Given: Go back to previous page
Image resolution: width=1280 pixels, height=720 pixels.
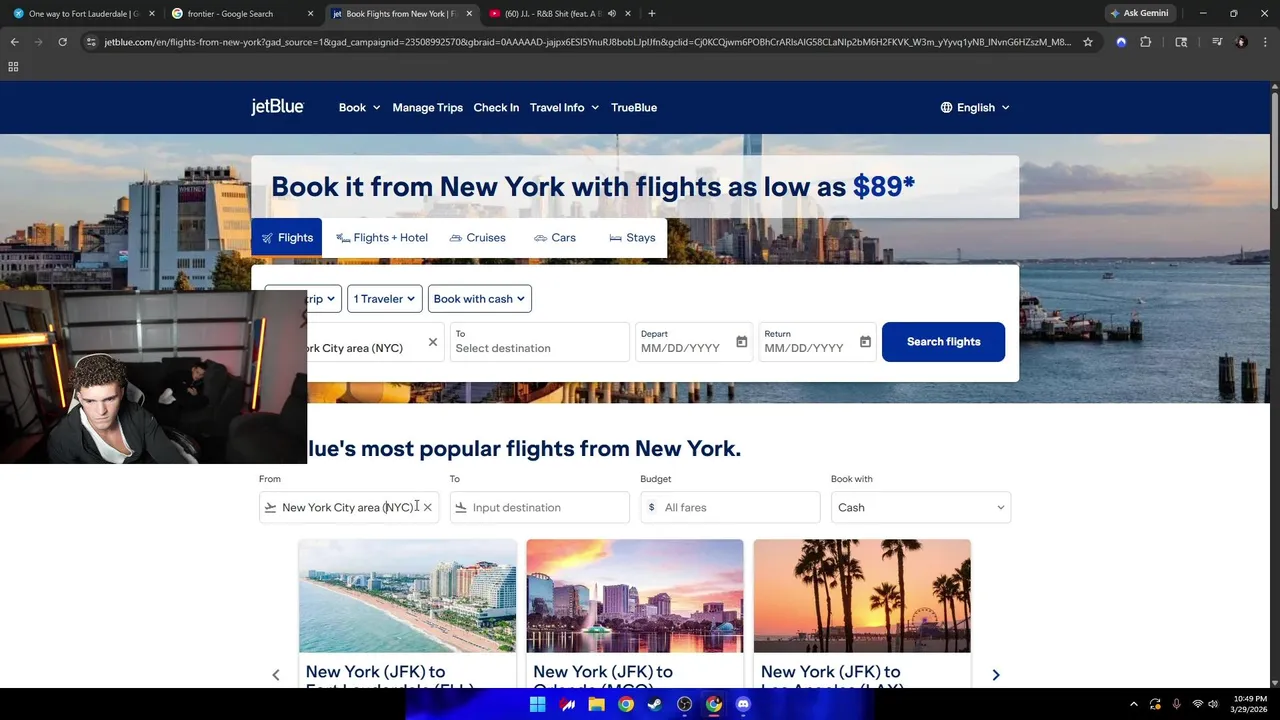Looking at the screenshot, I should [x=14, y=42].
